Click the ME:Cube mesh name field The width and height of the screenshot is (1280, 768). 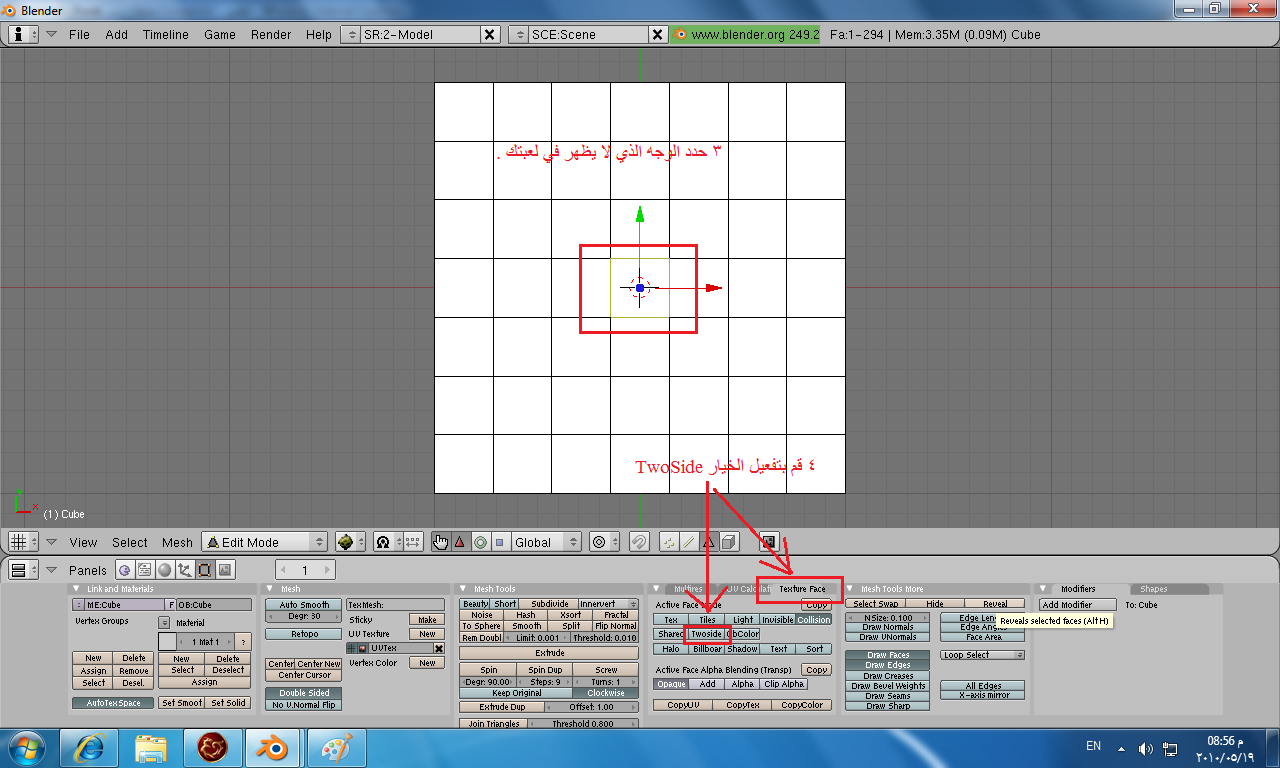(x=124, y=605)
